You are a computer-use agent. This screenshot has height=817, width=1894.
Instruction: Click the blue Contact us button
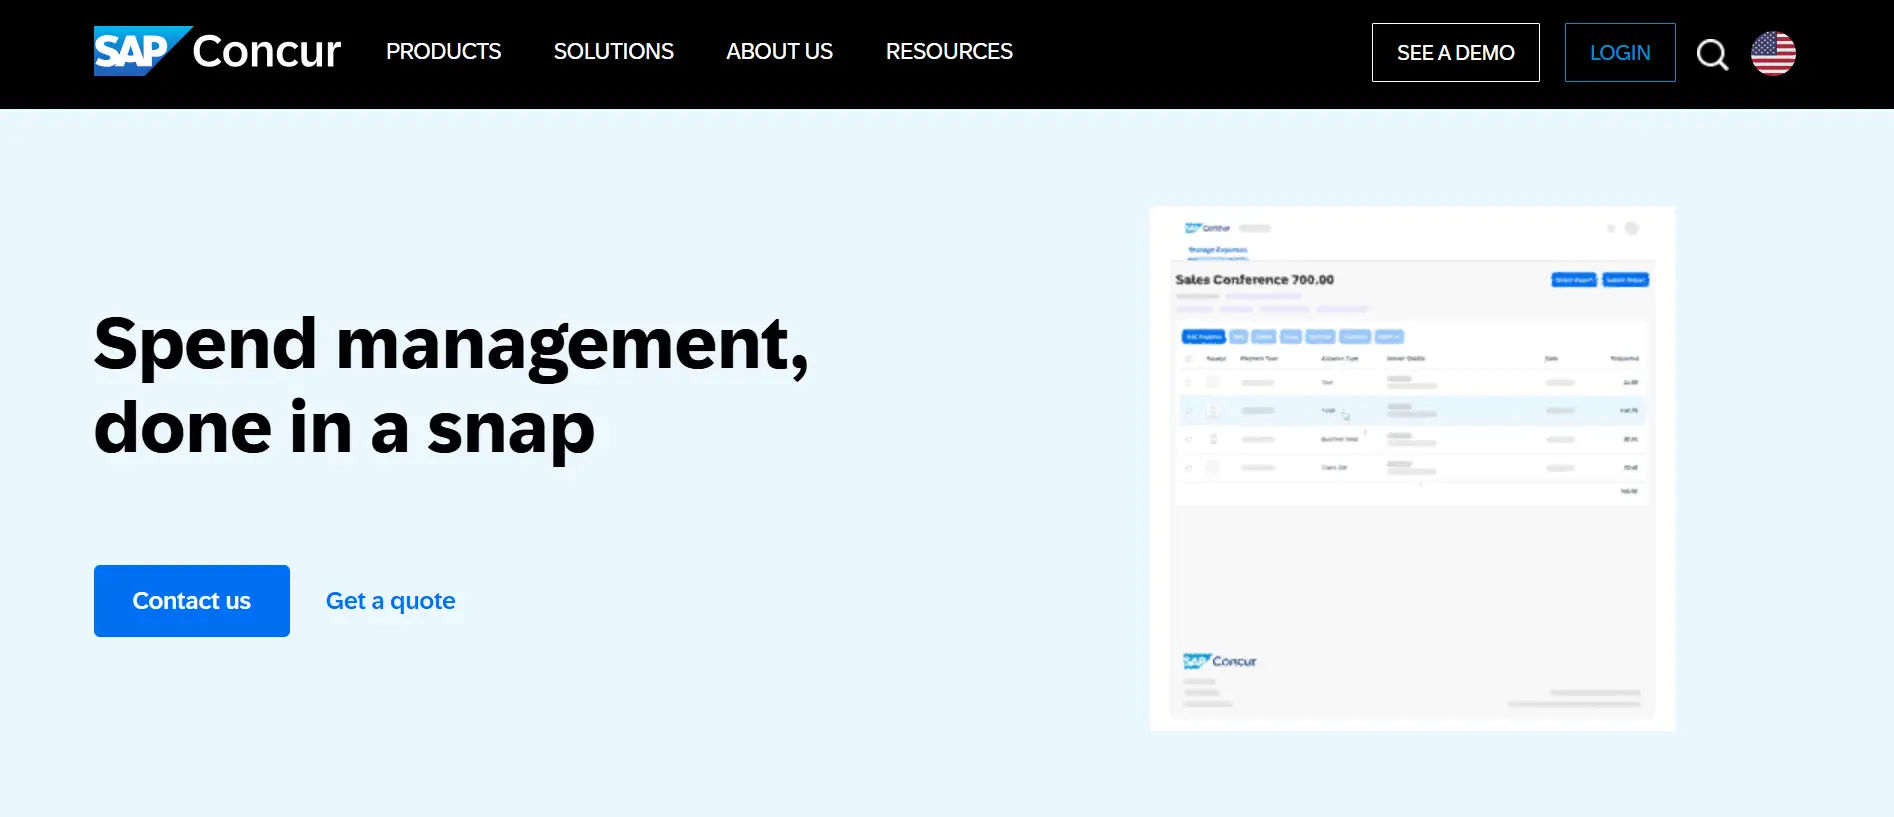(x=192, y=601)
